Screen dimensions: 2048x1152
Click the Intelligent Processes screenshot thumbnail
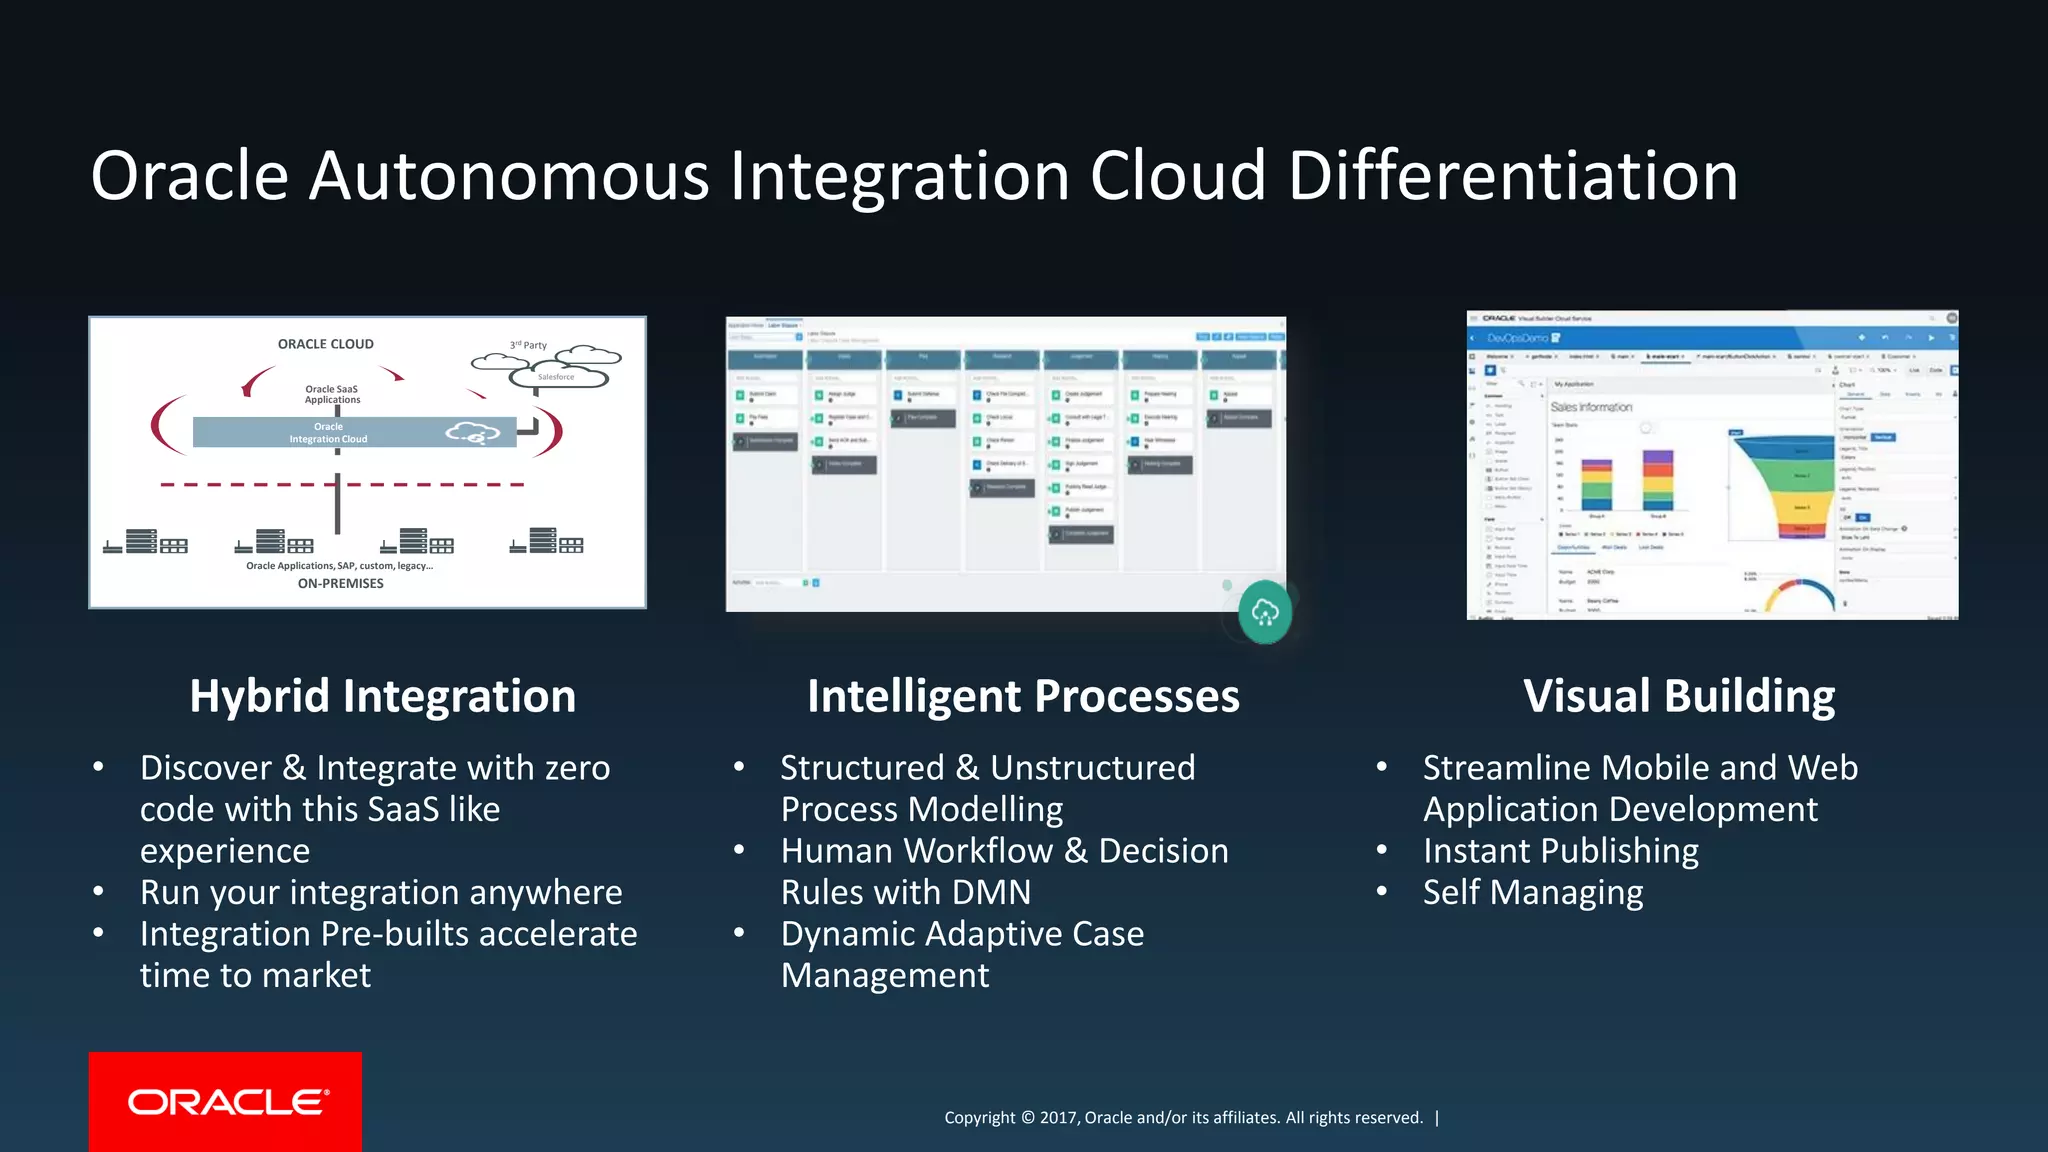(1005, 464)
